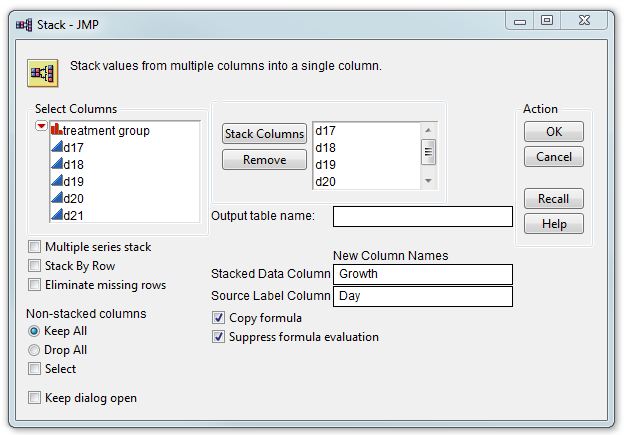Check the Stack By Row option

tap(36, 266)
